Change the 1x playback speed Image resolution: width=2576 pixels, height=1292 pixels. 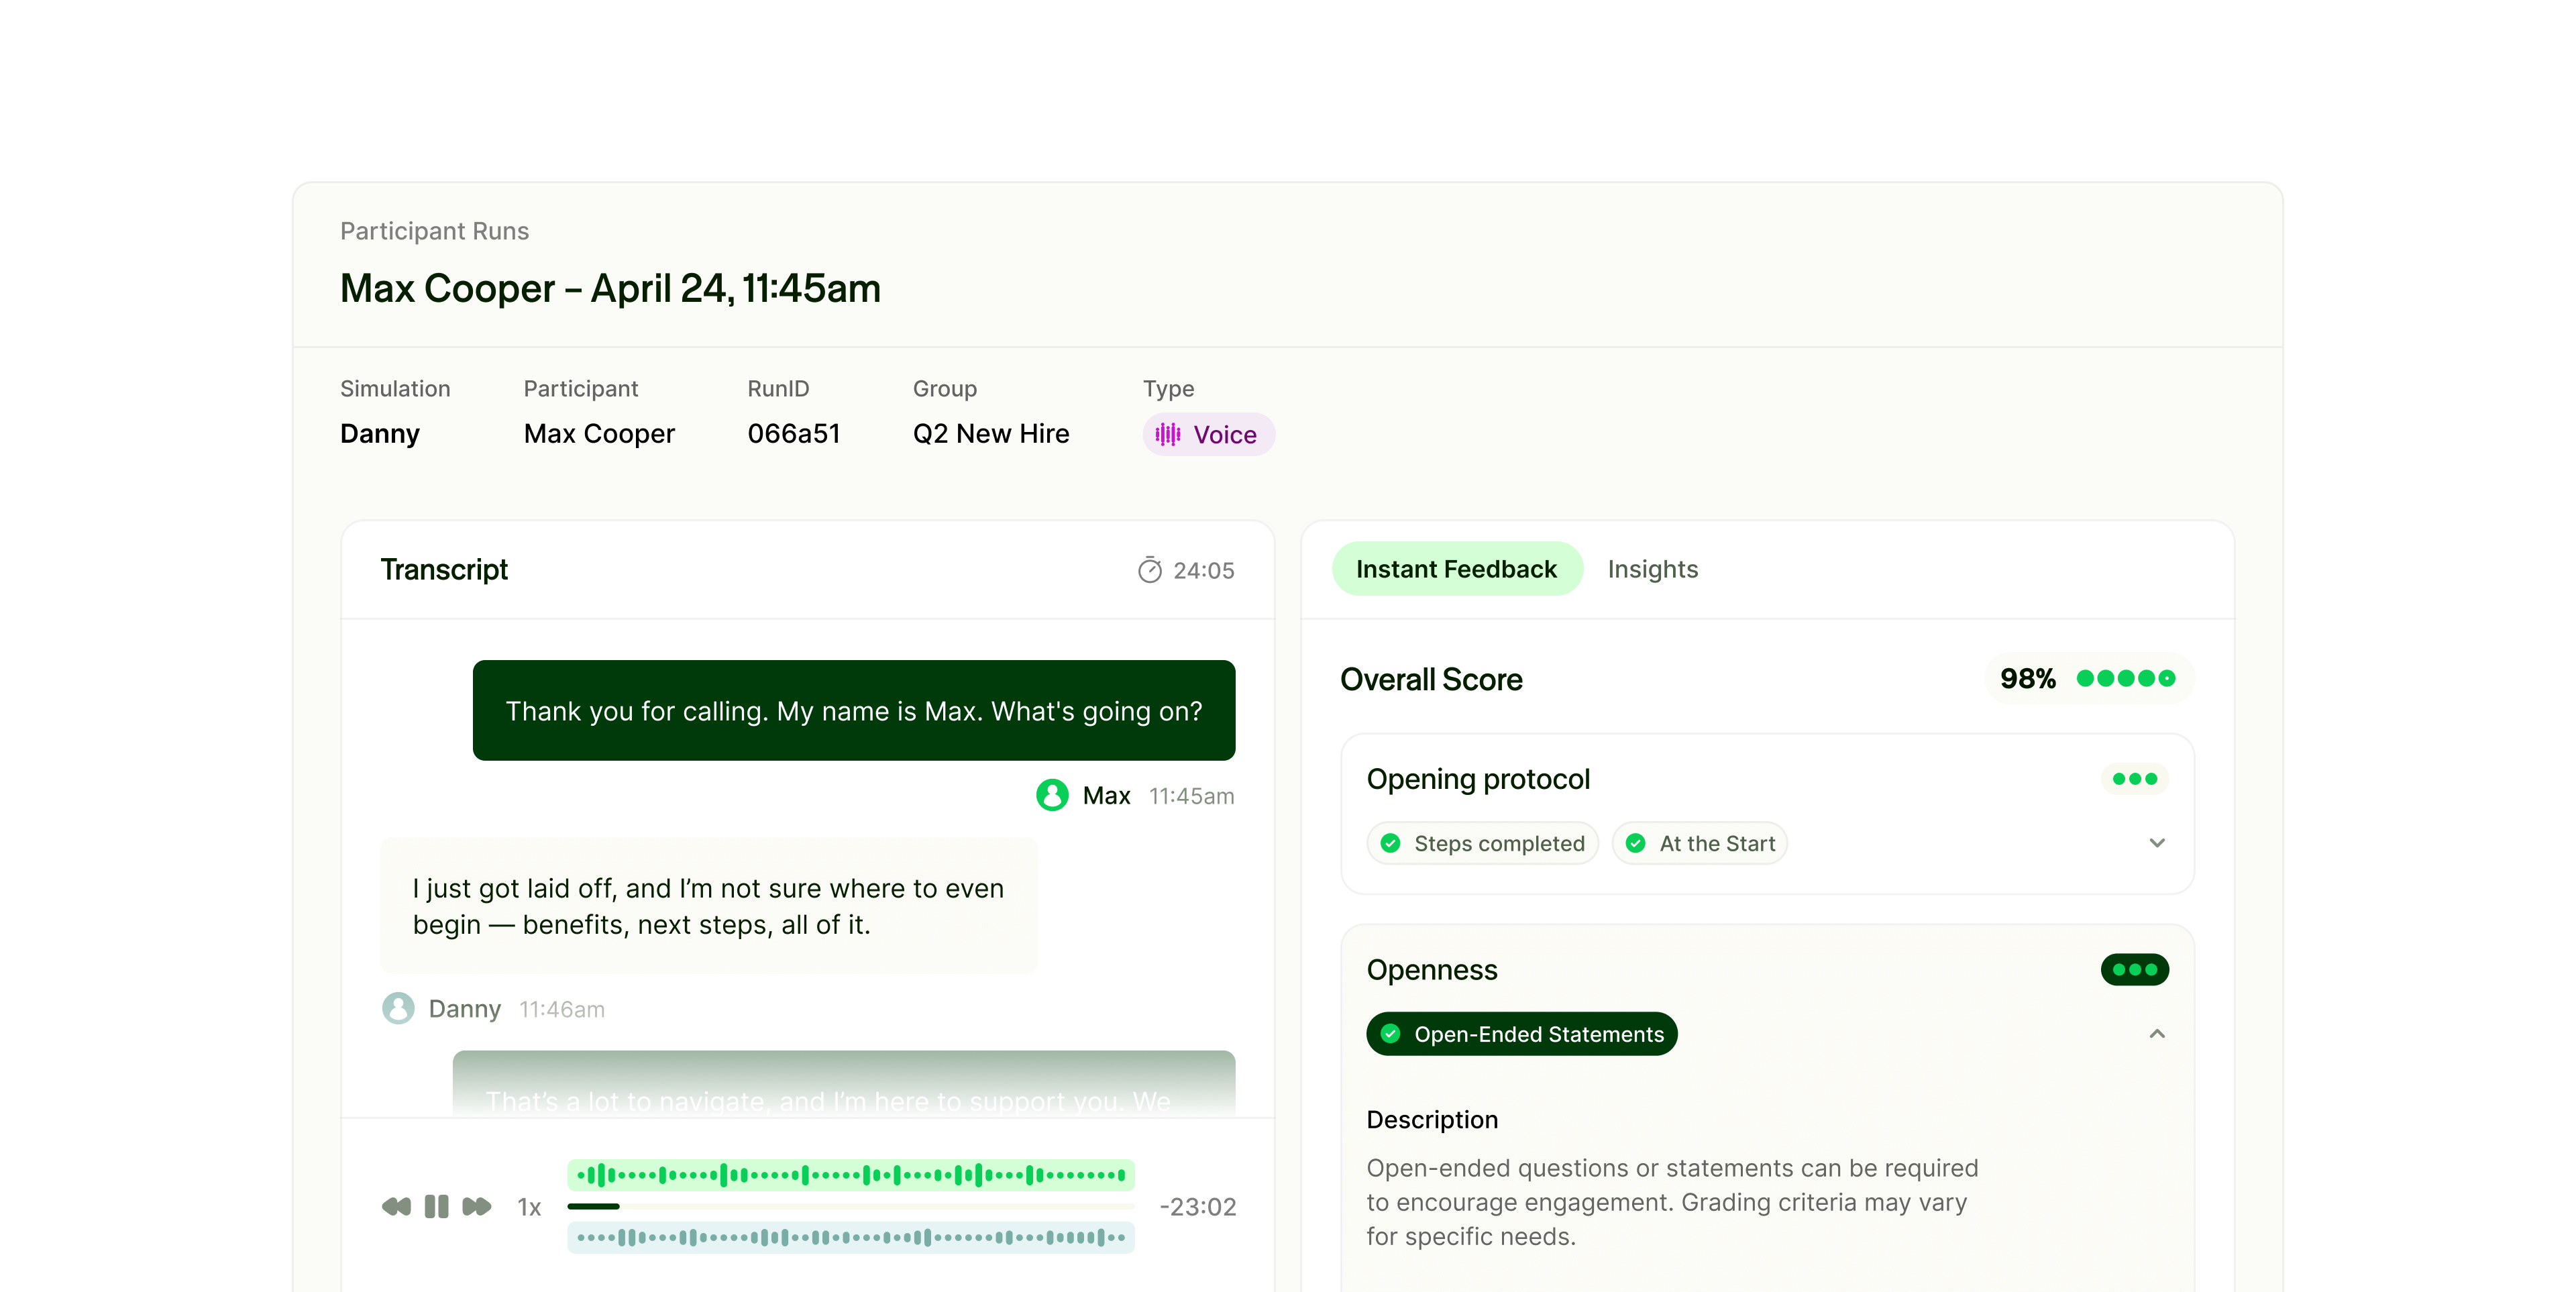[x=529, y=1207]
